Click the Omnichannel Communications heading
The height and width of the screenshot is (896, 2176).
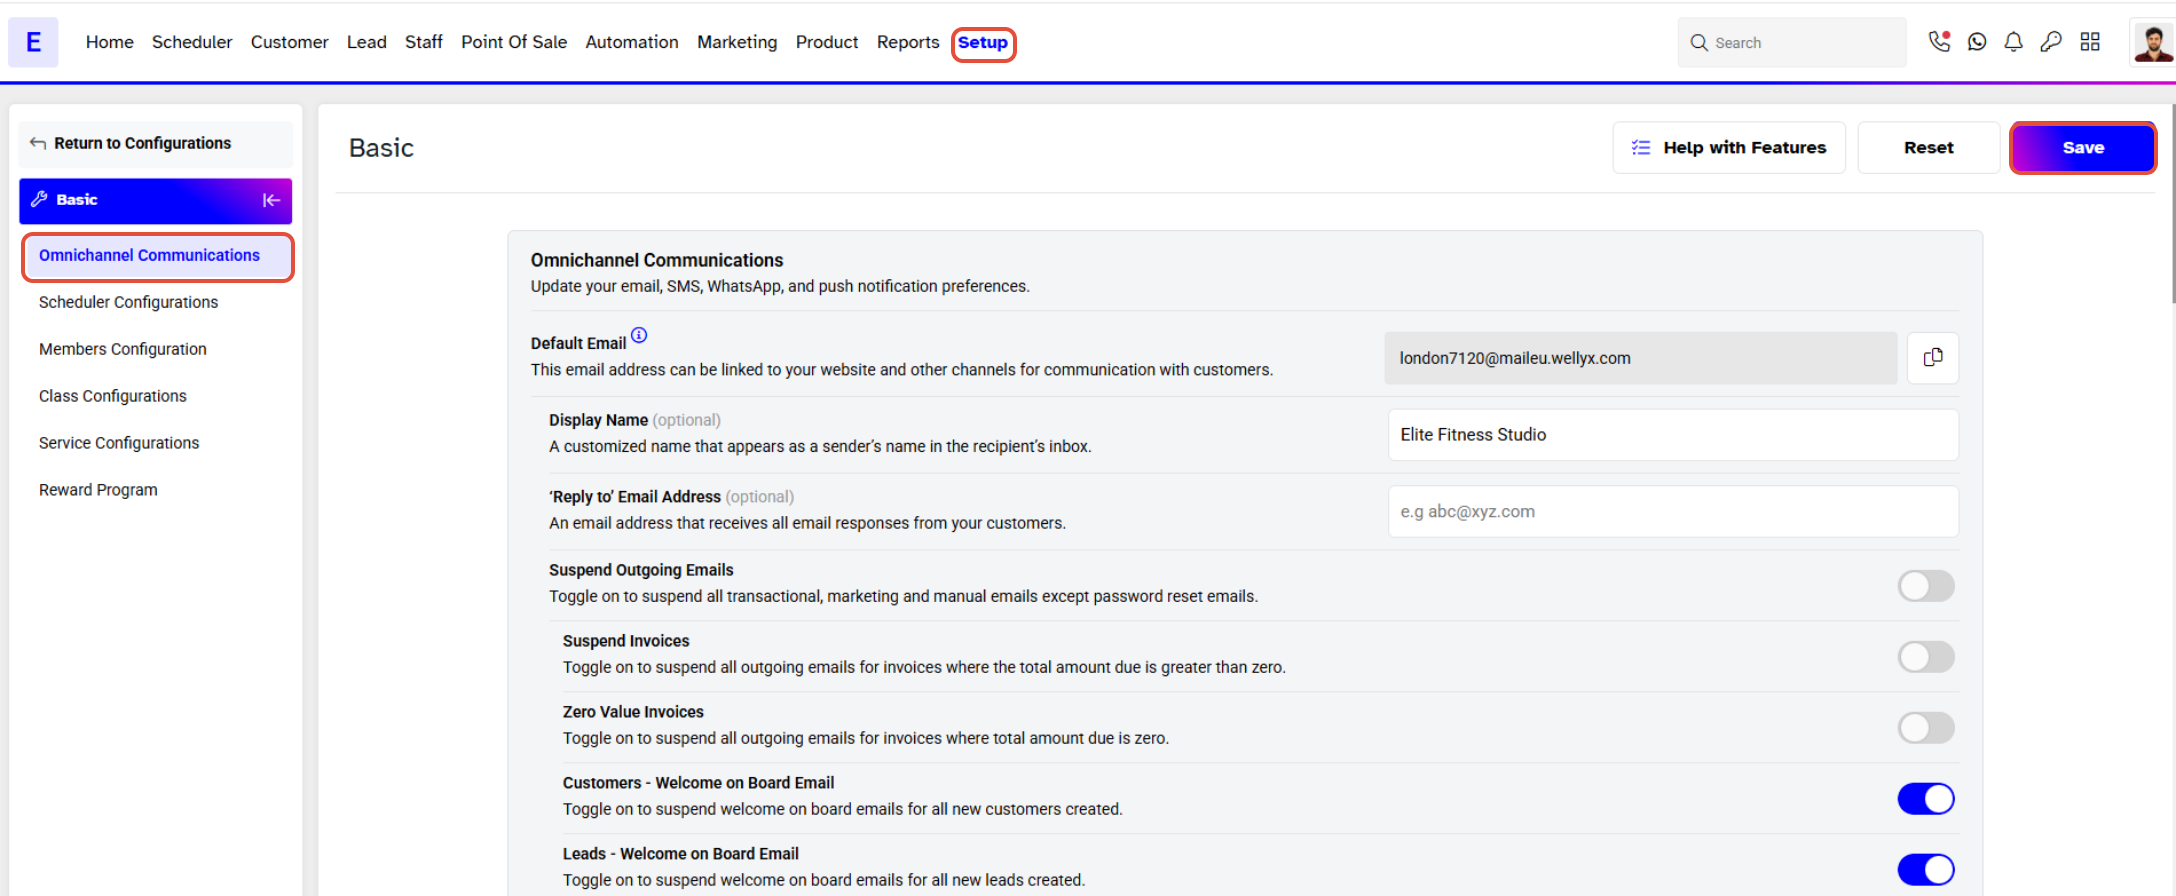[657, 260]
